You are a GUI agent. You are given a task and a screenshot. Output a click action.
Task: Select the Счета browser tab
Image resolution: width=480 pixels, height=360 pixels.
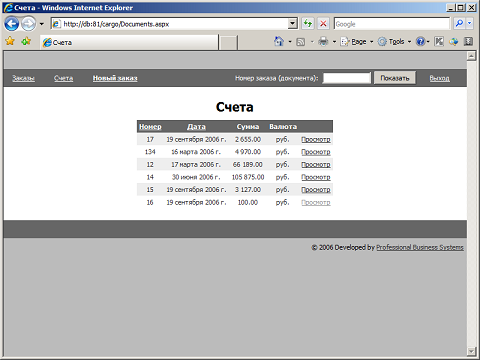click(x=129, y=42)
